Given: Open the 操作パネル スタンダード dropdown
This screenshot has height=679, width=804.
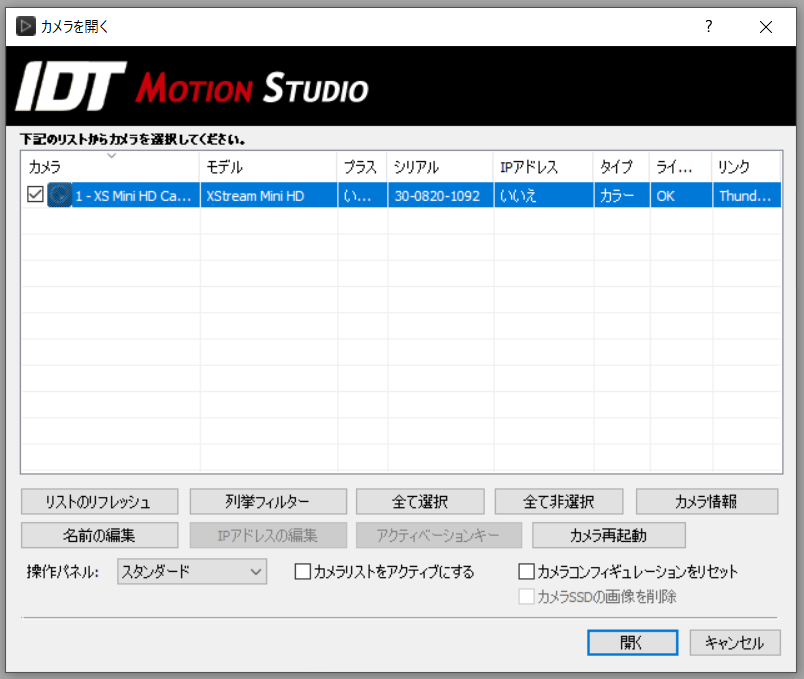Looking at the screenshot, I should [x=192, y=571].
